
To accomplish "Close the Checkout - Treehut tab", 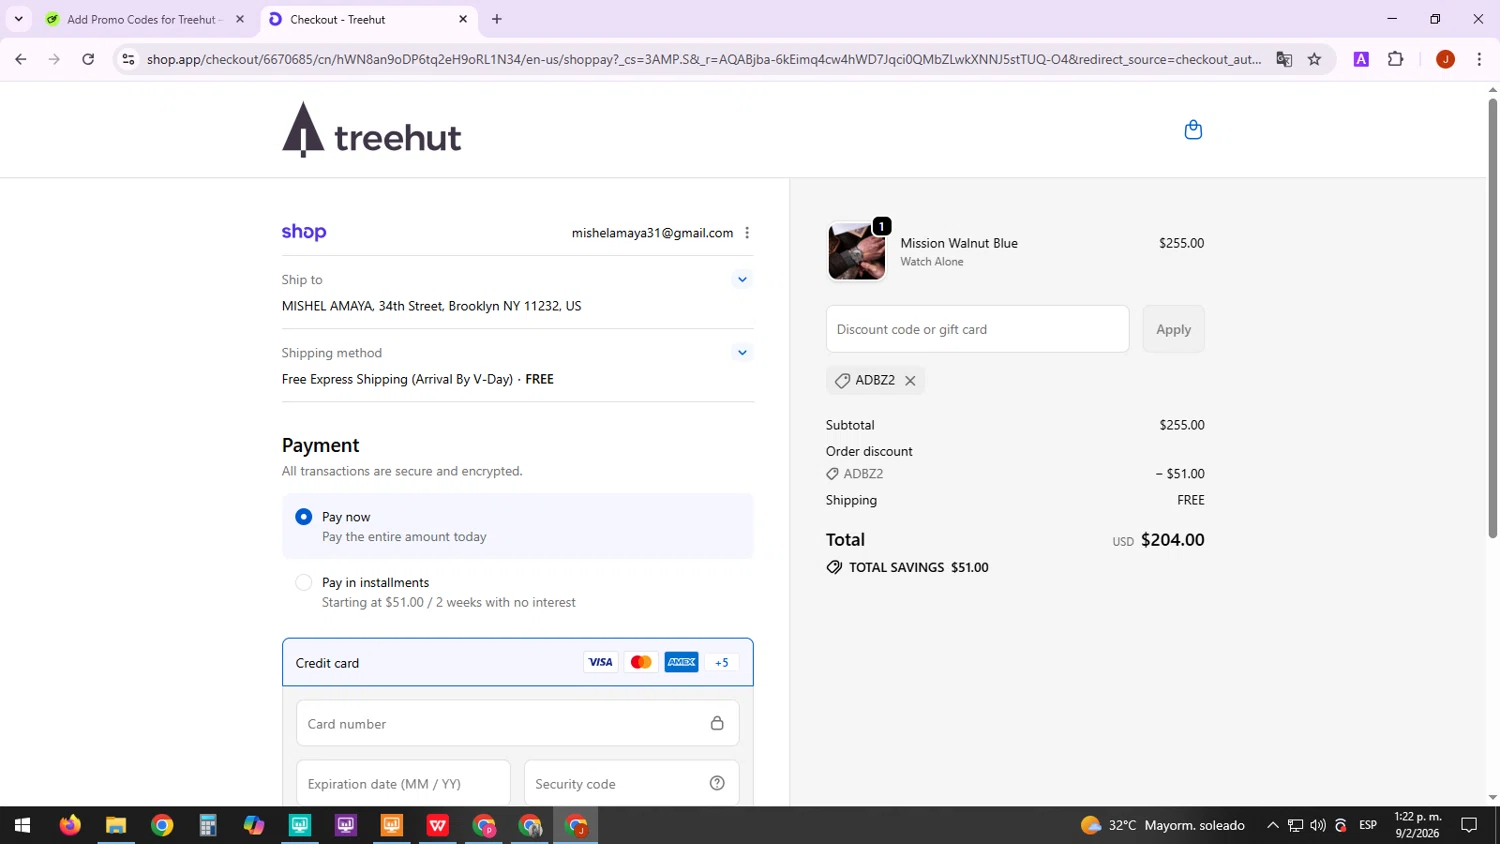I will tap(463, 19).
